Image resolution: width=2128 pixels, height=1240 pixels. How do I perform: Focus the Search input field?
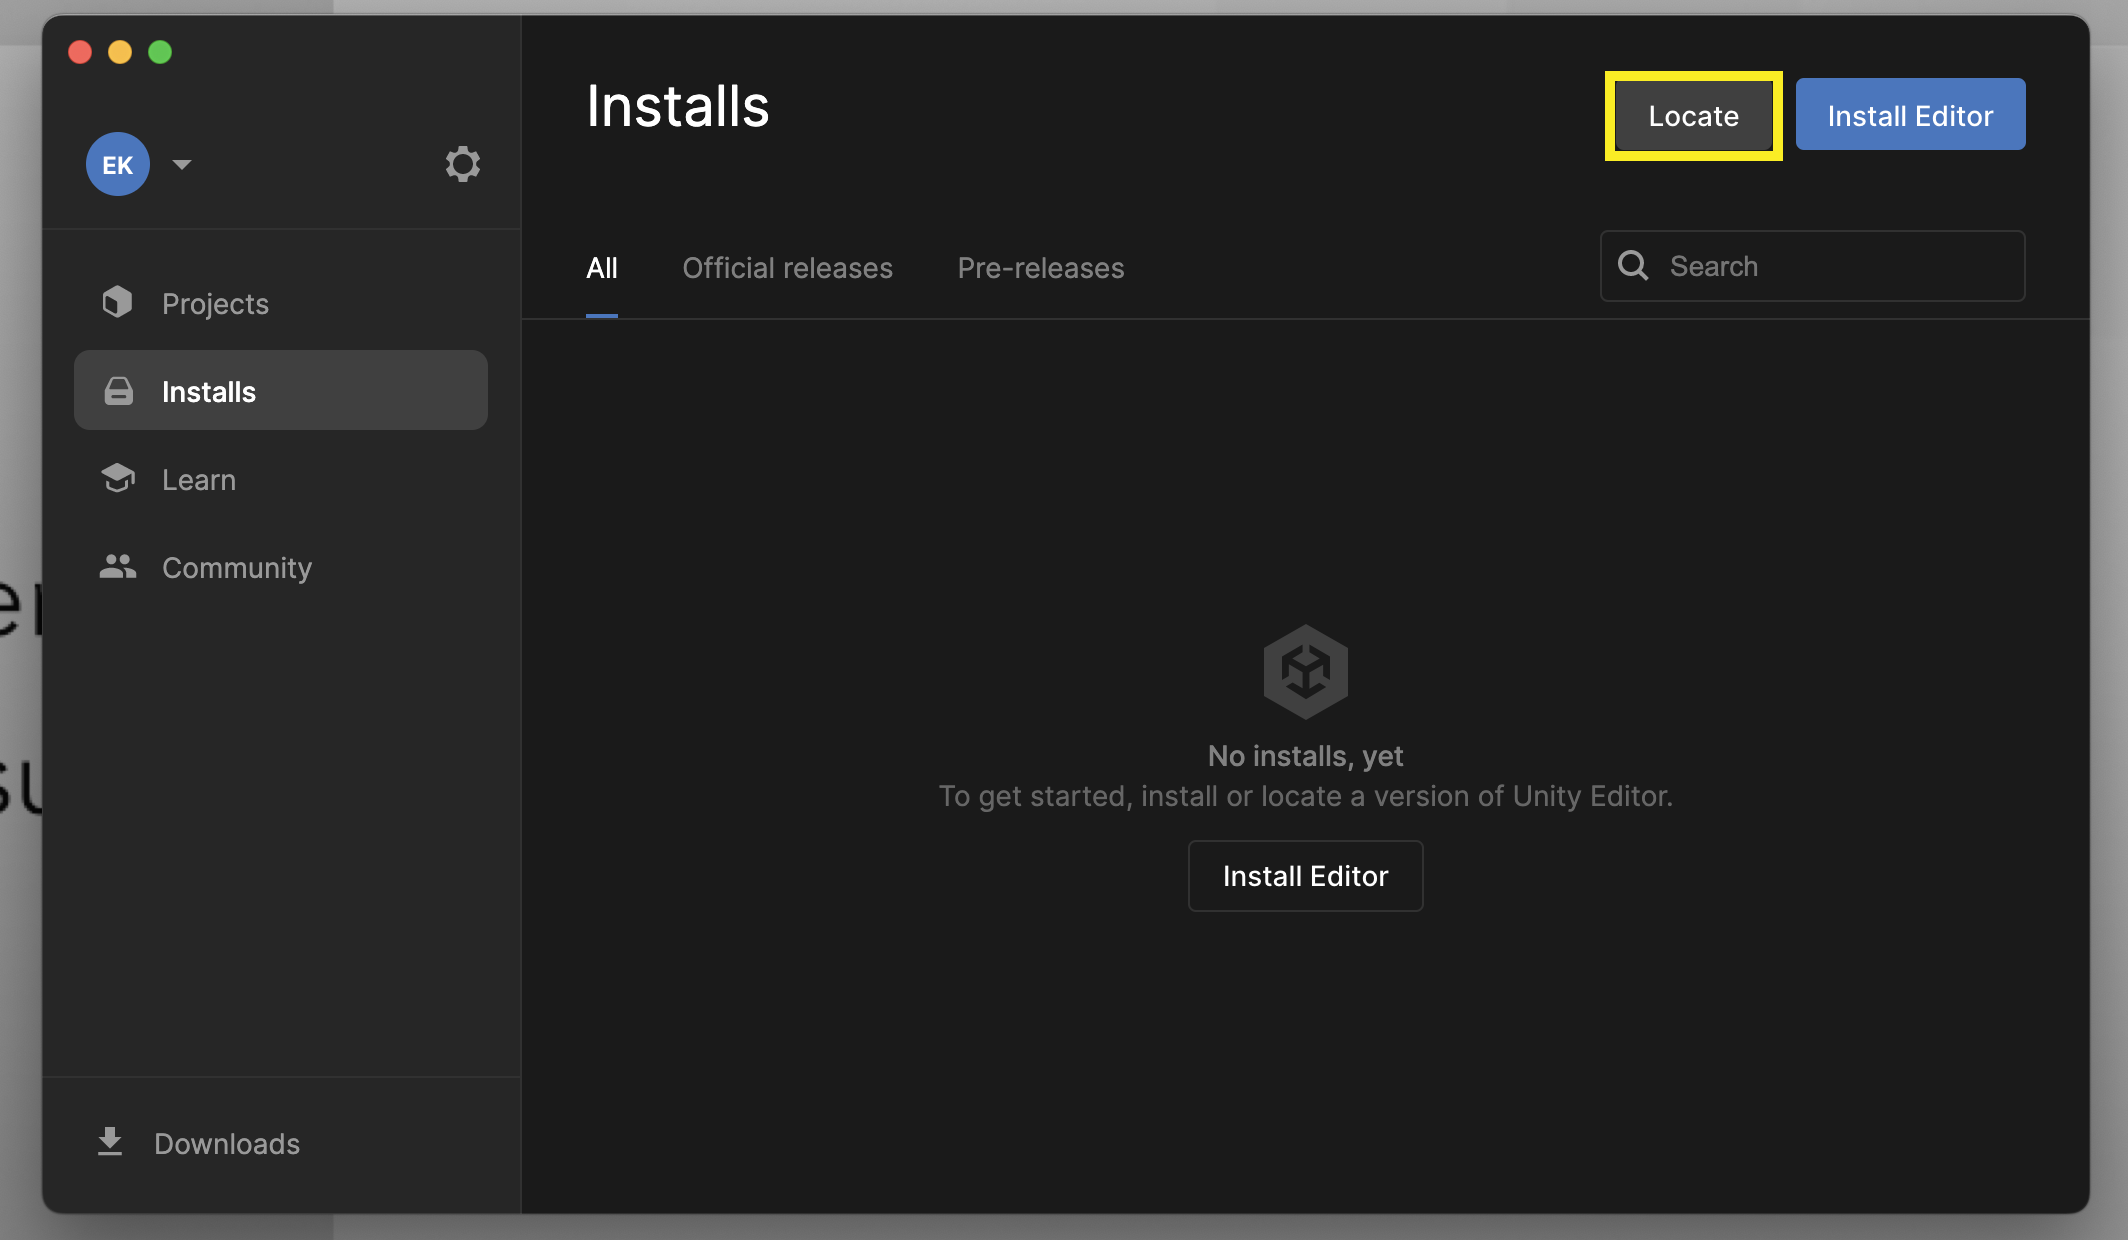pos(1812,266)
